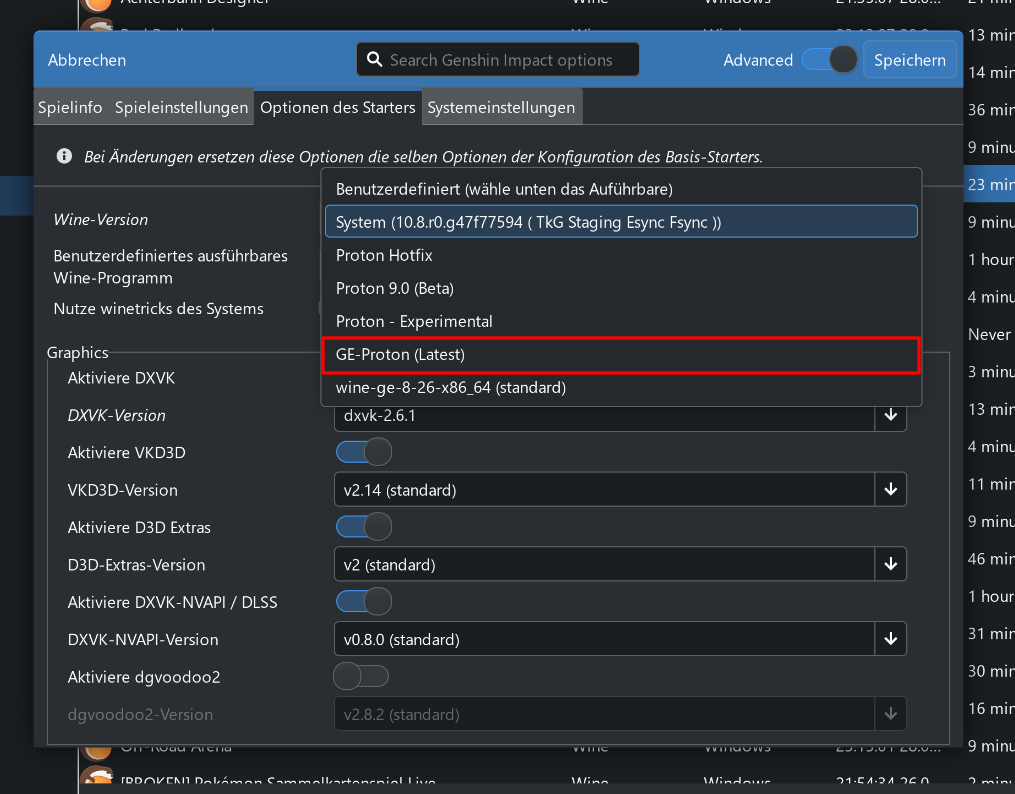The width and height of the screenshot is (1015, 794).
Task: Click the Graphics section heading
Action: (x=78, y=353)
